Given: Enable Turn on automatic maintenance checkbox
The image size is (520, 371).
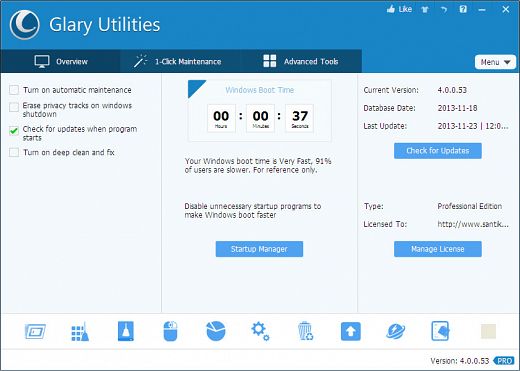Looking at the screenshot, I should click(x=14, y=90).
